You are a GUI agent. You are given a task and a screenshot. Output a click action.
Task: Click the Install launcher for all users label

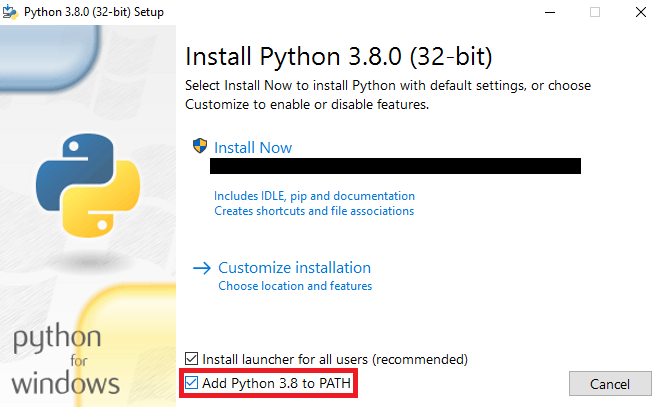point(335,360)
